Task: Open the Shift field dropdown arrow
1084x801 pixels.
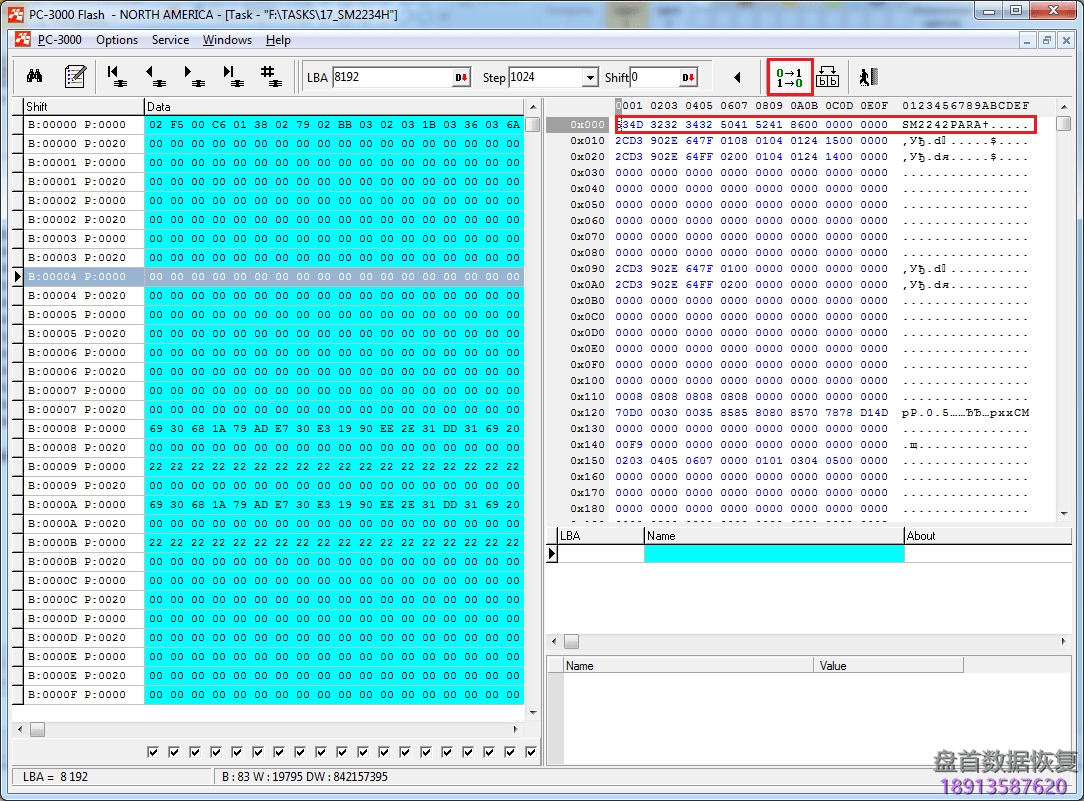Action: (688, 78)
